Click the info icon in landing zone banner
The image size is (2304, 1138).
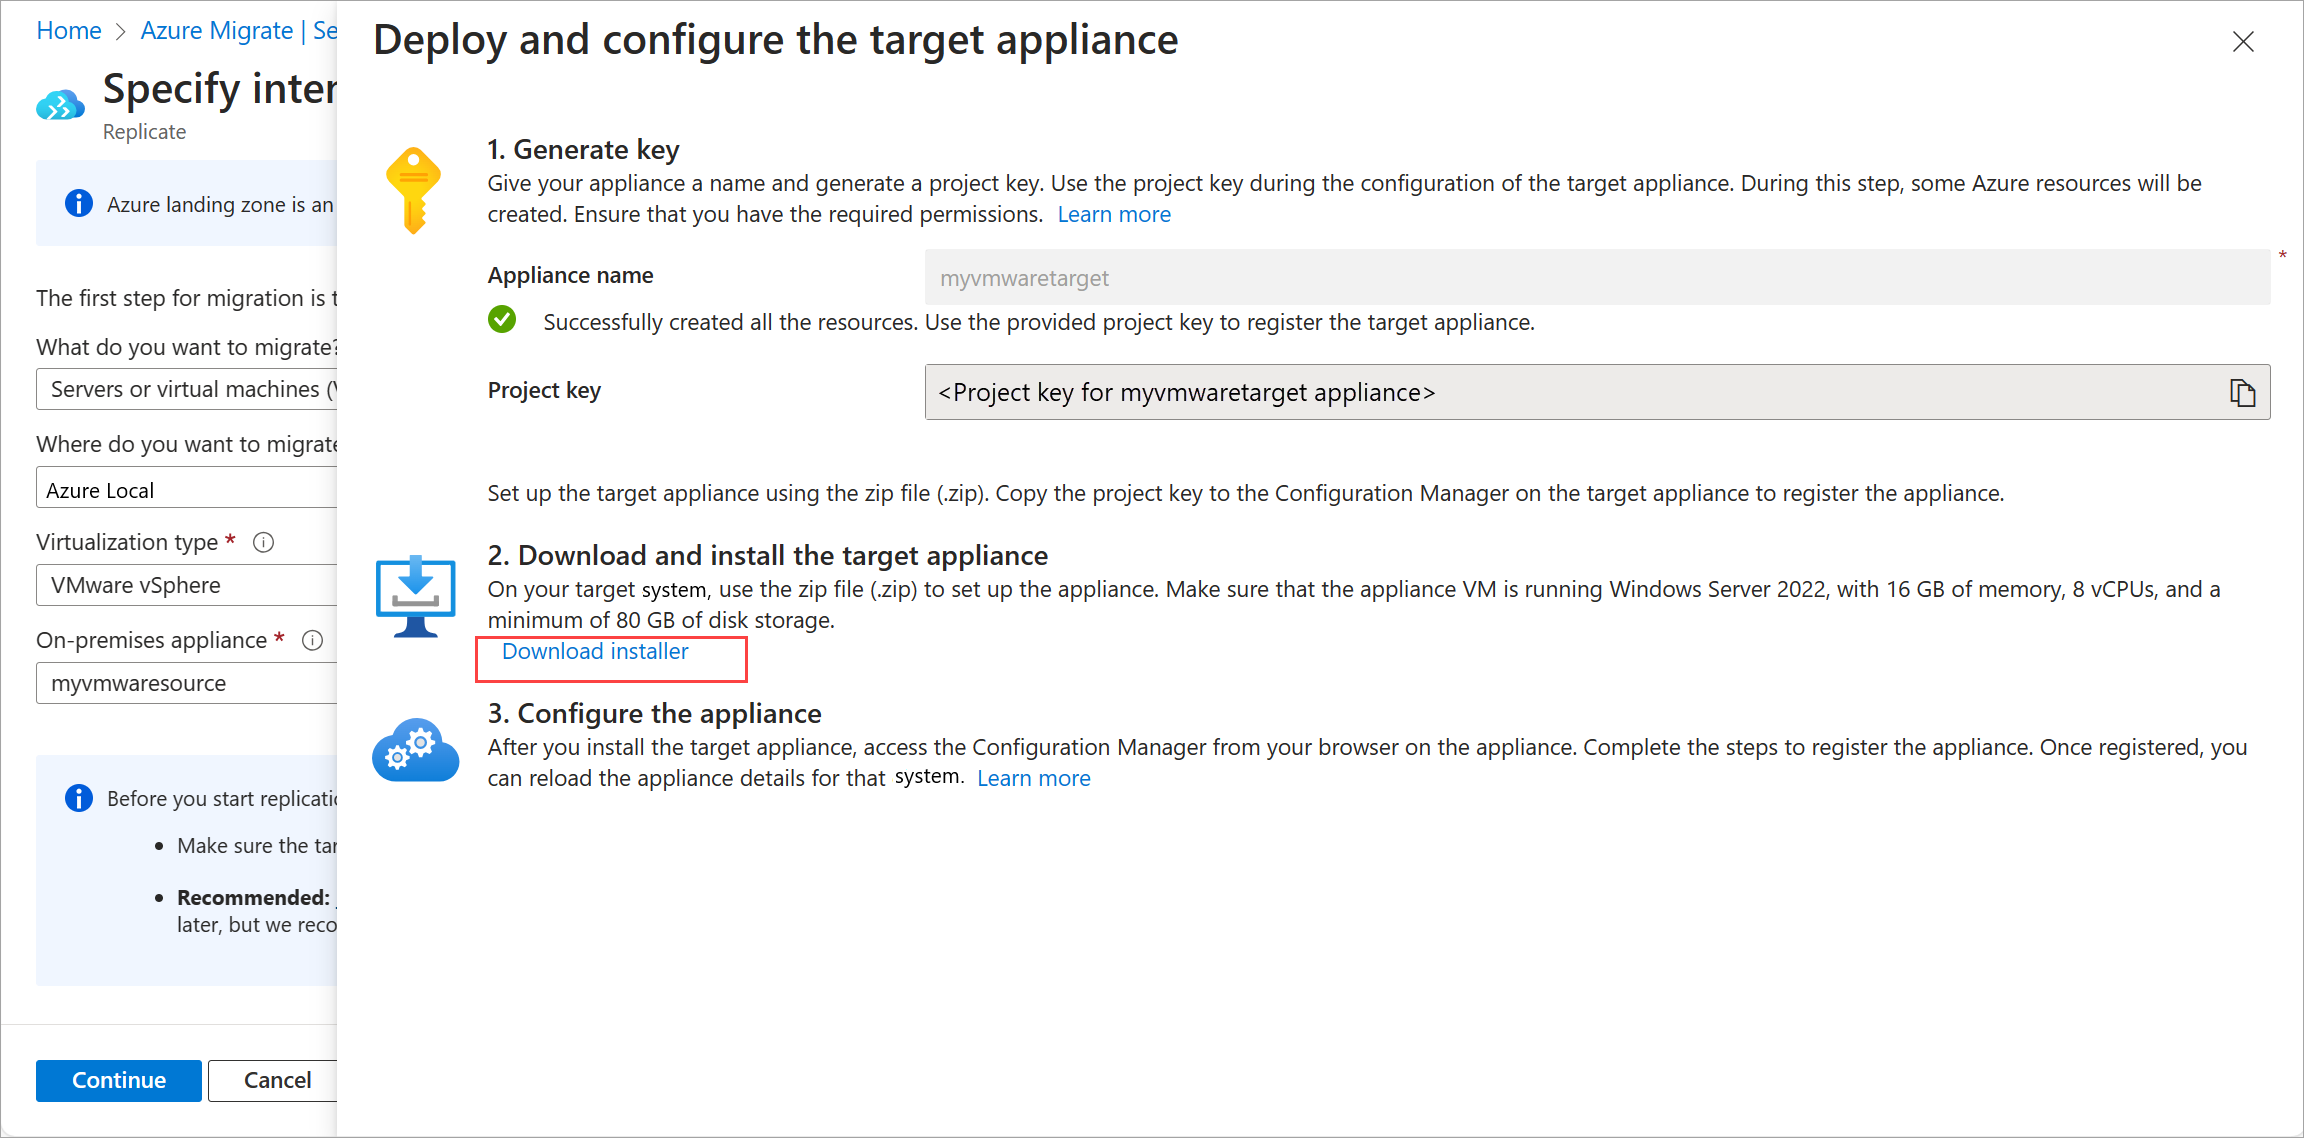[x=78, y=204]
